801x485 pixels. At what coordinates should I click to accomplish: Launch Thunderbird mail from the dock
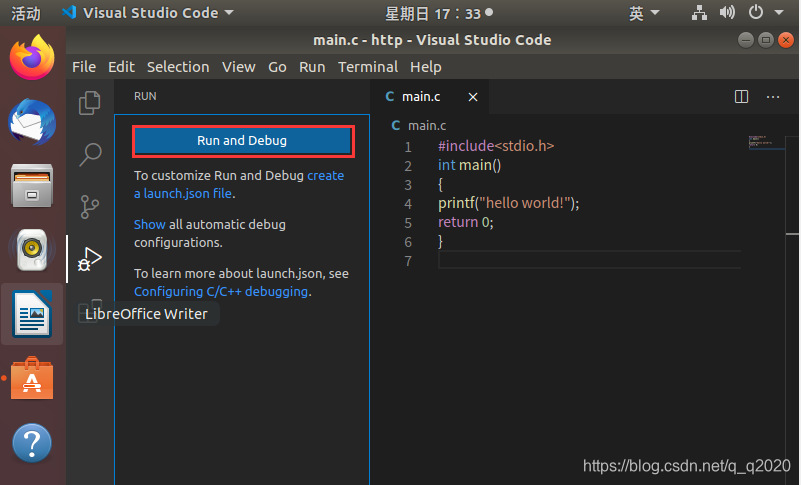point(32,122)
